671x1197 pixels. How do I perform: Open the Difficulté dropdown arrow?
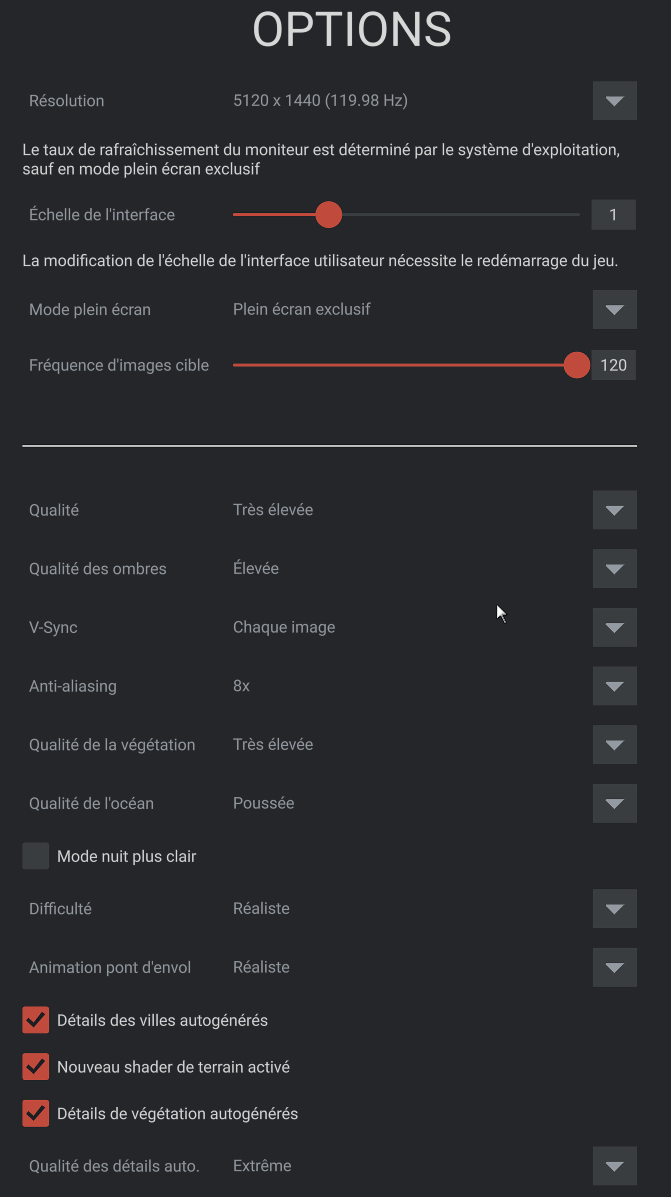coord(614,909)
